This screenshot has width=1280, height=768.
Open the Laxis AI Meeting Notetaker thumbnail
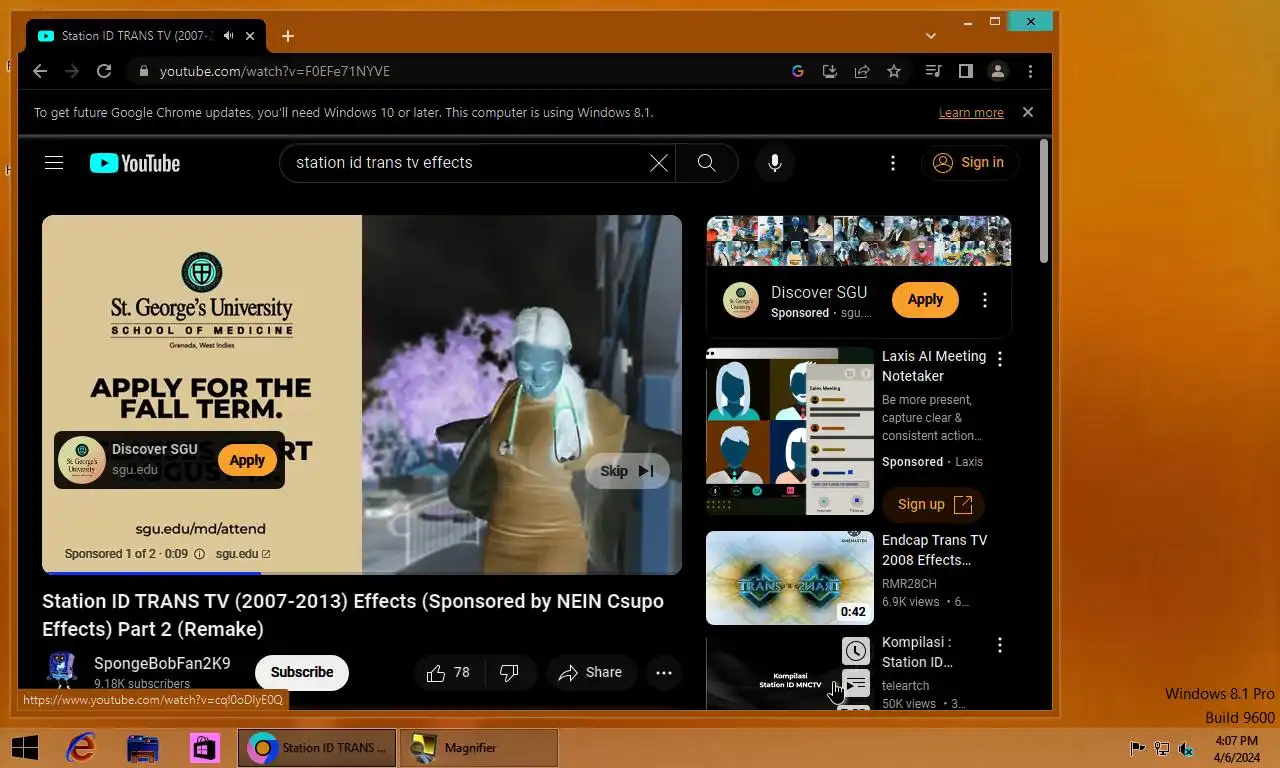coord(790,431)
